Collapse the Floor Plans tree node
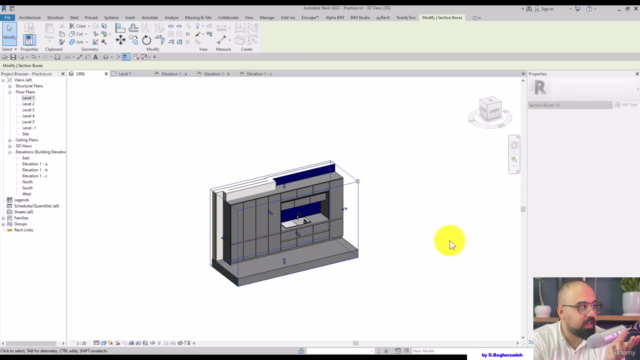 coord(10,92)
